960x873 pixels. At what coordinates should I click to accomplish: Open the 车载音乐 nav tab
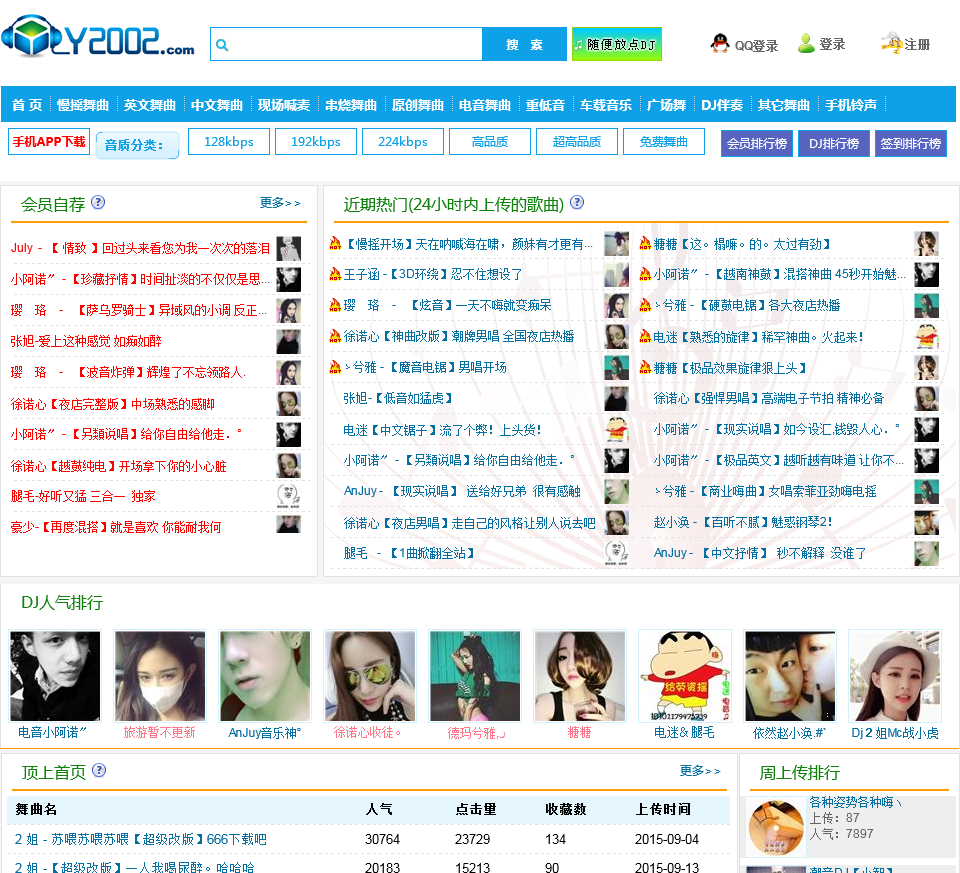tap(606, 105)
